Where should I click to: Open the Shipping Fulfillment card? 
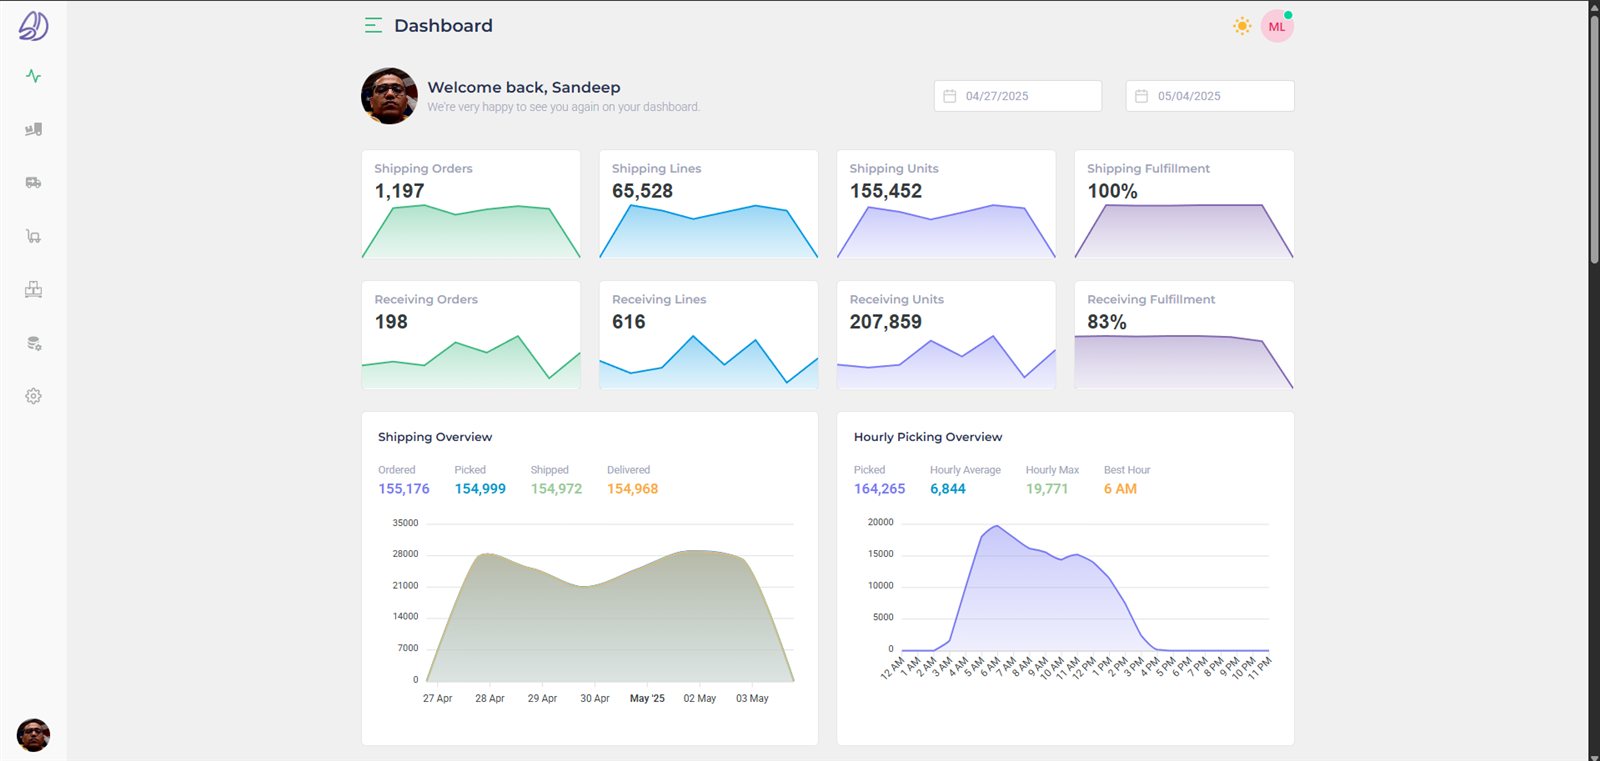pos(1184,204)
